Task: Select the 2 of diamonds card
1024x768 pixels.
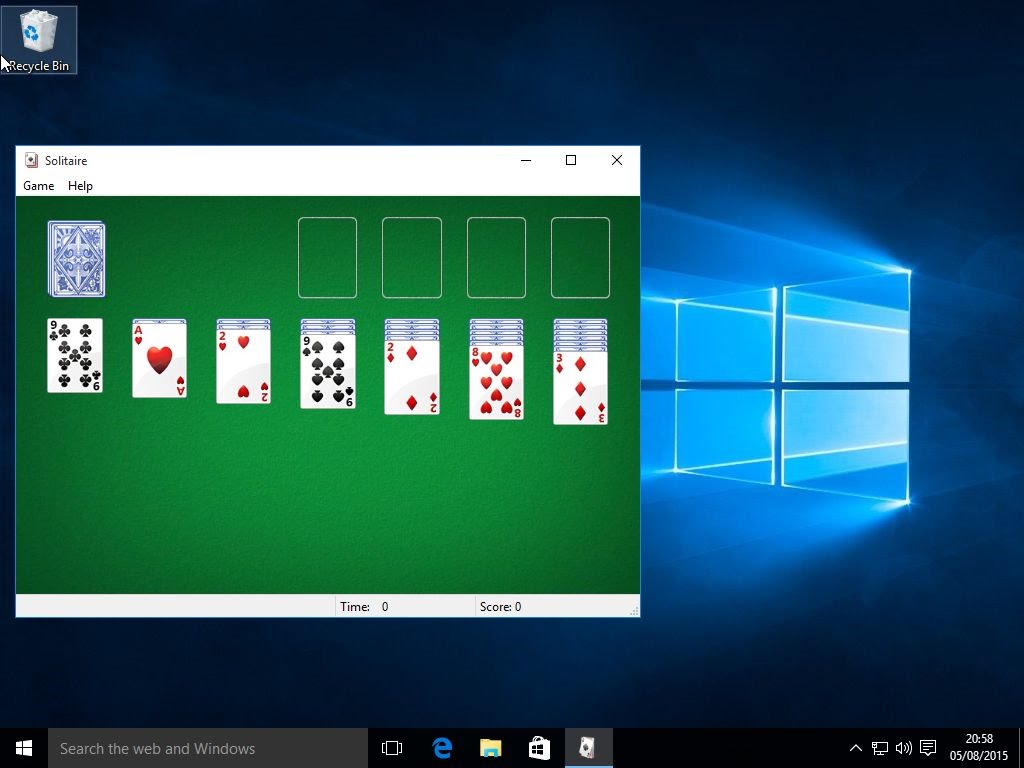Action: 412,377
